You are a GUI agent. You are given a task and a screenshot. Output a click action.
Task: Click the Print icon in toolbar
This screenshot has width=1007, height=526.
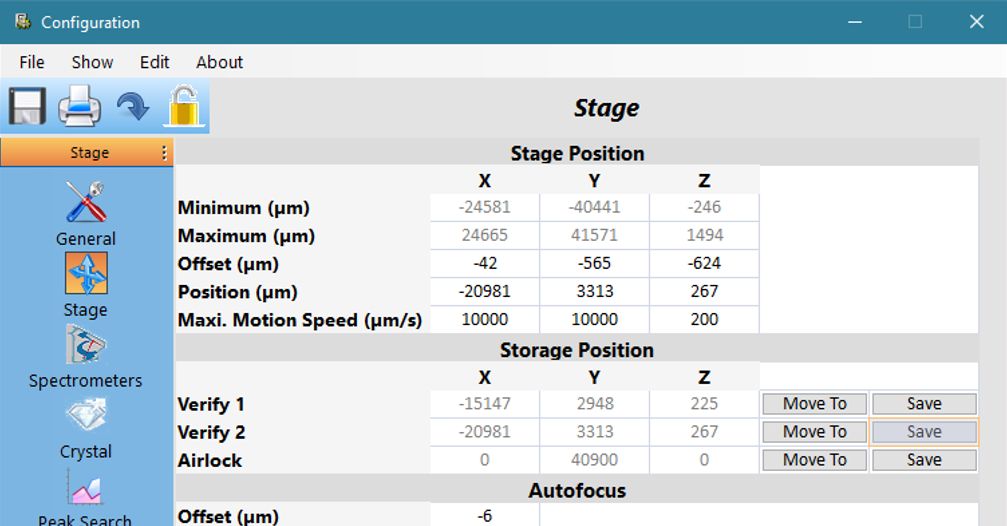click(79, 106)
